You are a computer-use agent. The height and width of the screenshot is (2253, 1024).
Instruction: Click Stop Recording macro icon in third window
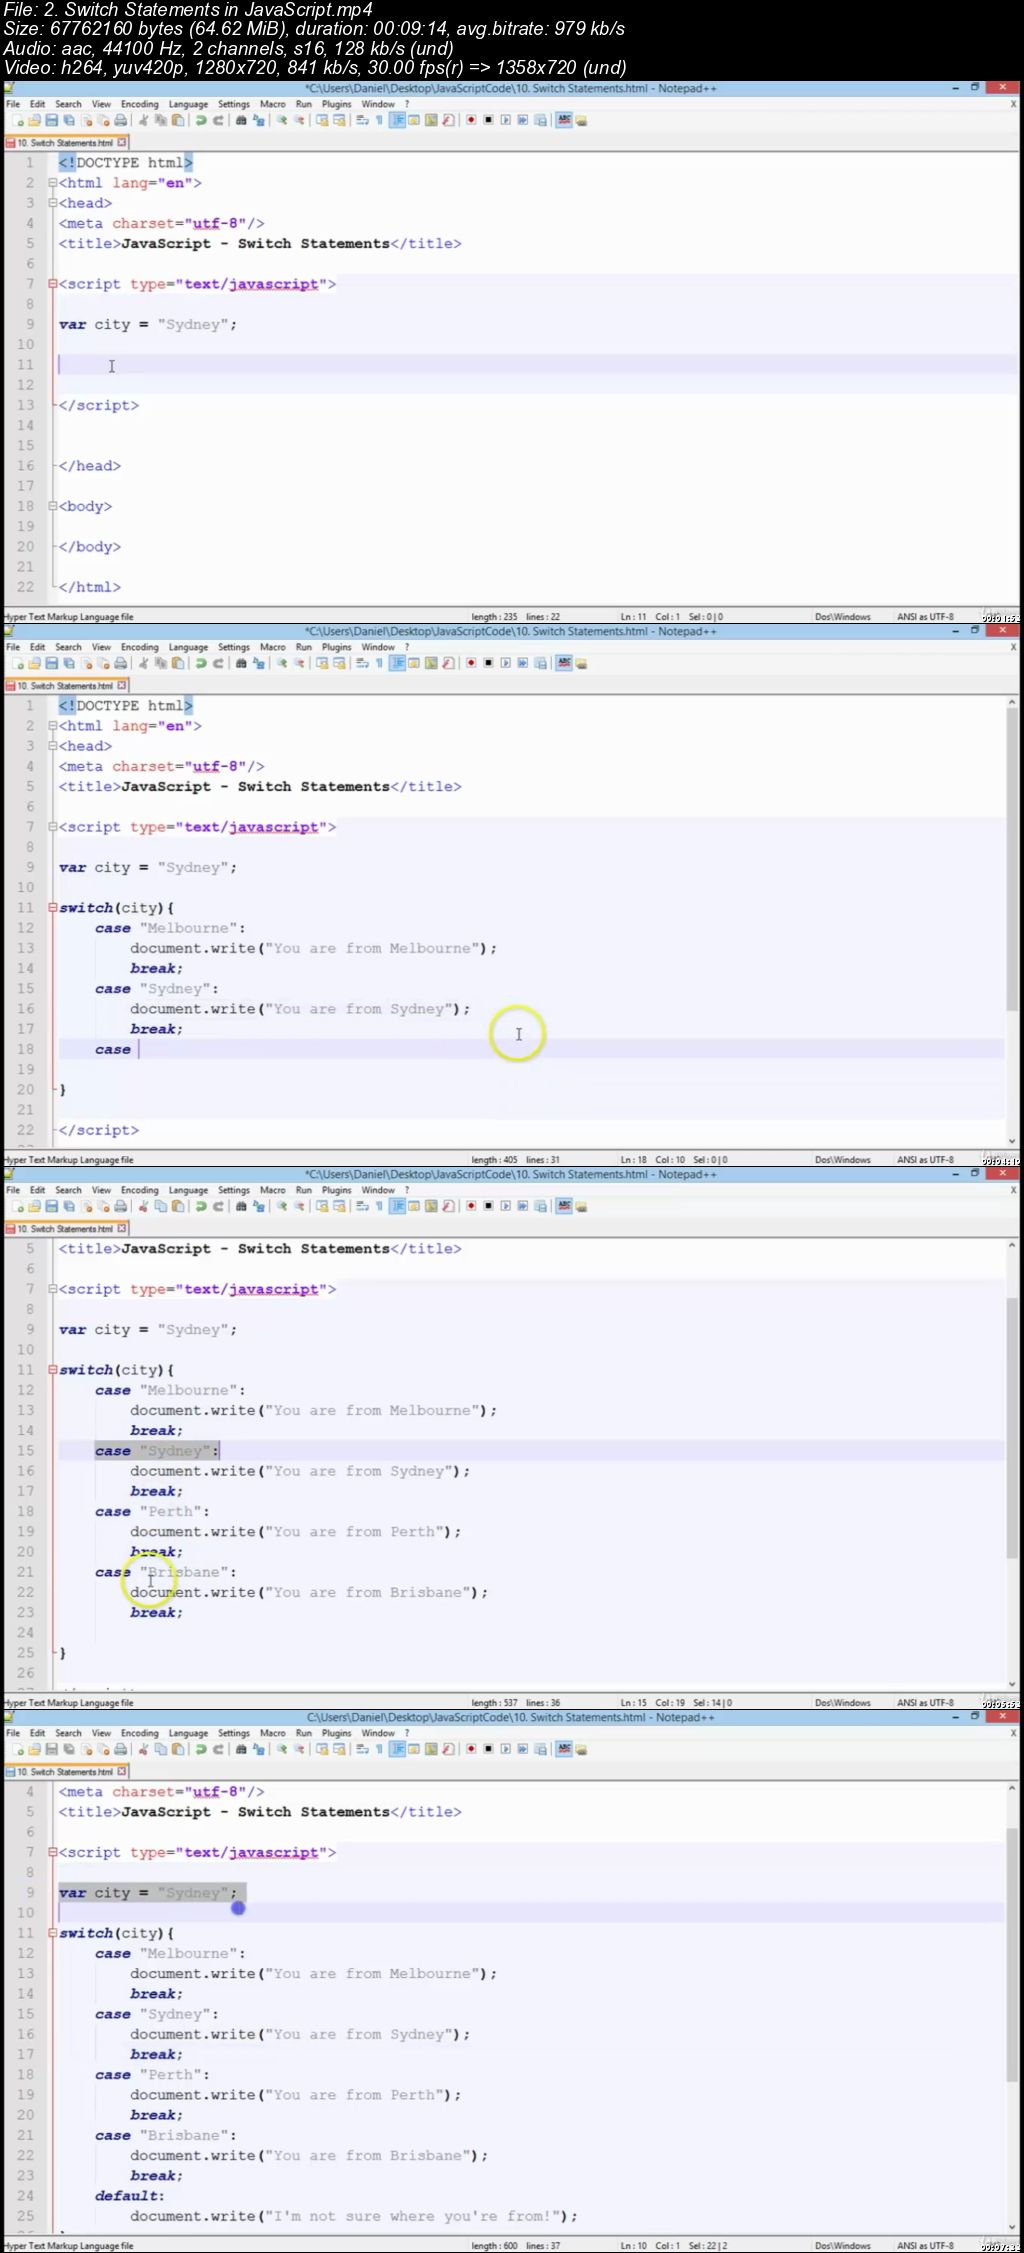pyautogui.click(x=488, y=1206)
